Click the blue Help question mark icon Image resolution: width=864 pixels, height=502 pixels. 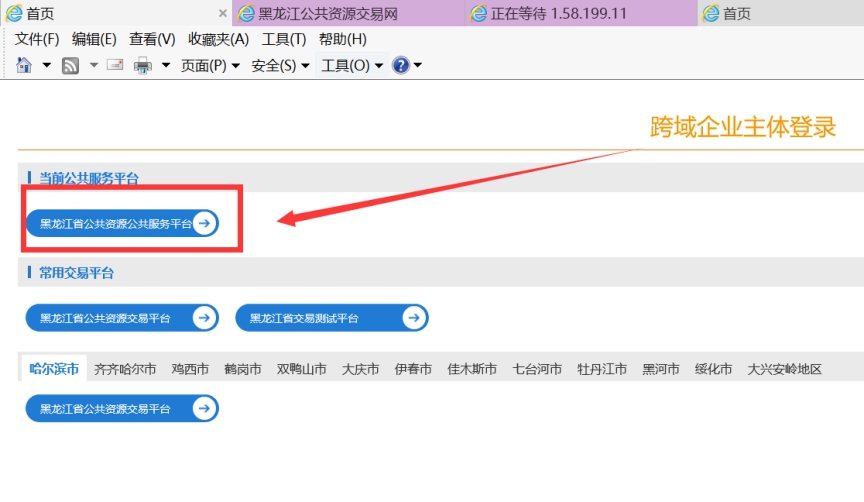pyautogui.click(x=401, y=66)
